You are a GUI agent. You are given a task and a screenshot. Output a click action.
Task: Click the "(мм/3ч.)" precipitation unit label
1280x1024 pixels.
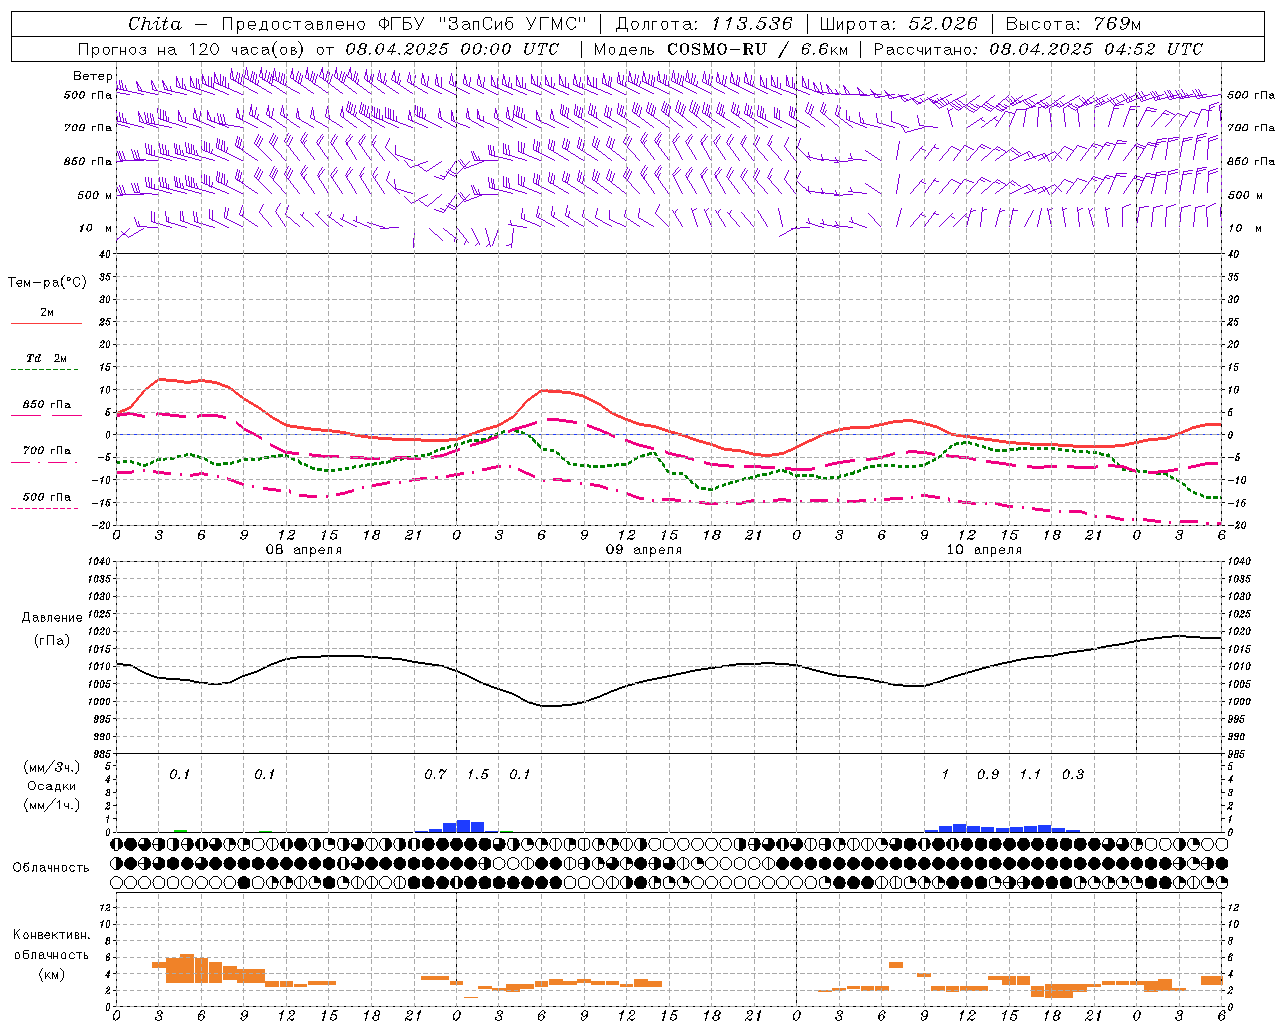click(51, 767)
